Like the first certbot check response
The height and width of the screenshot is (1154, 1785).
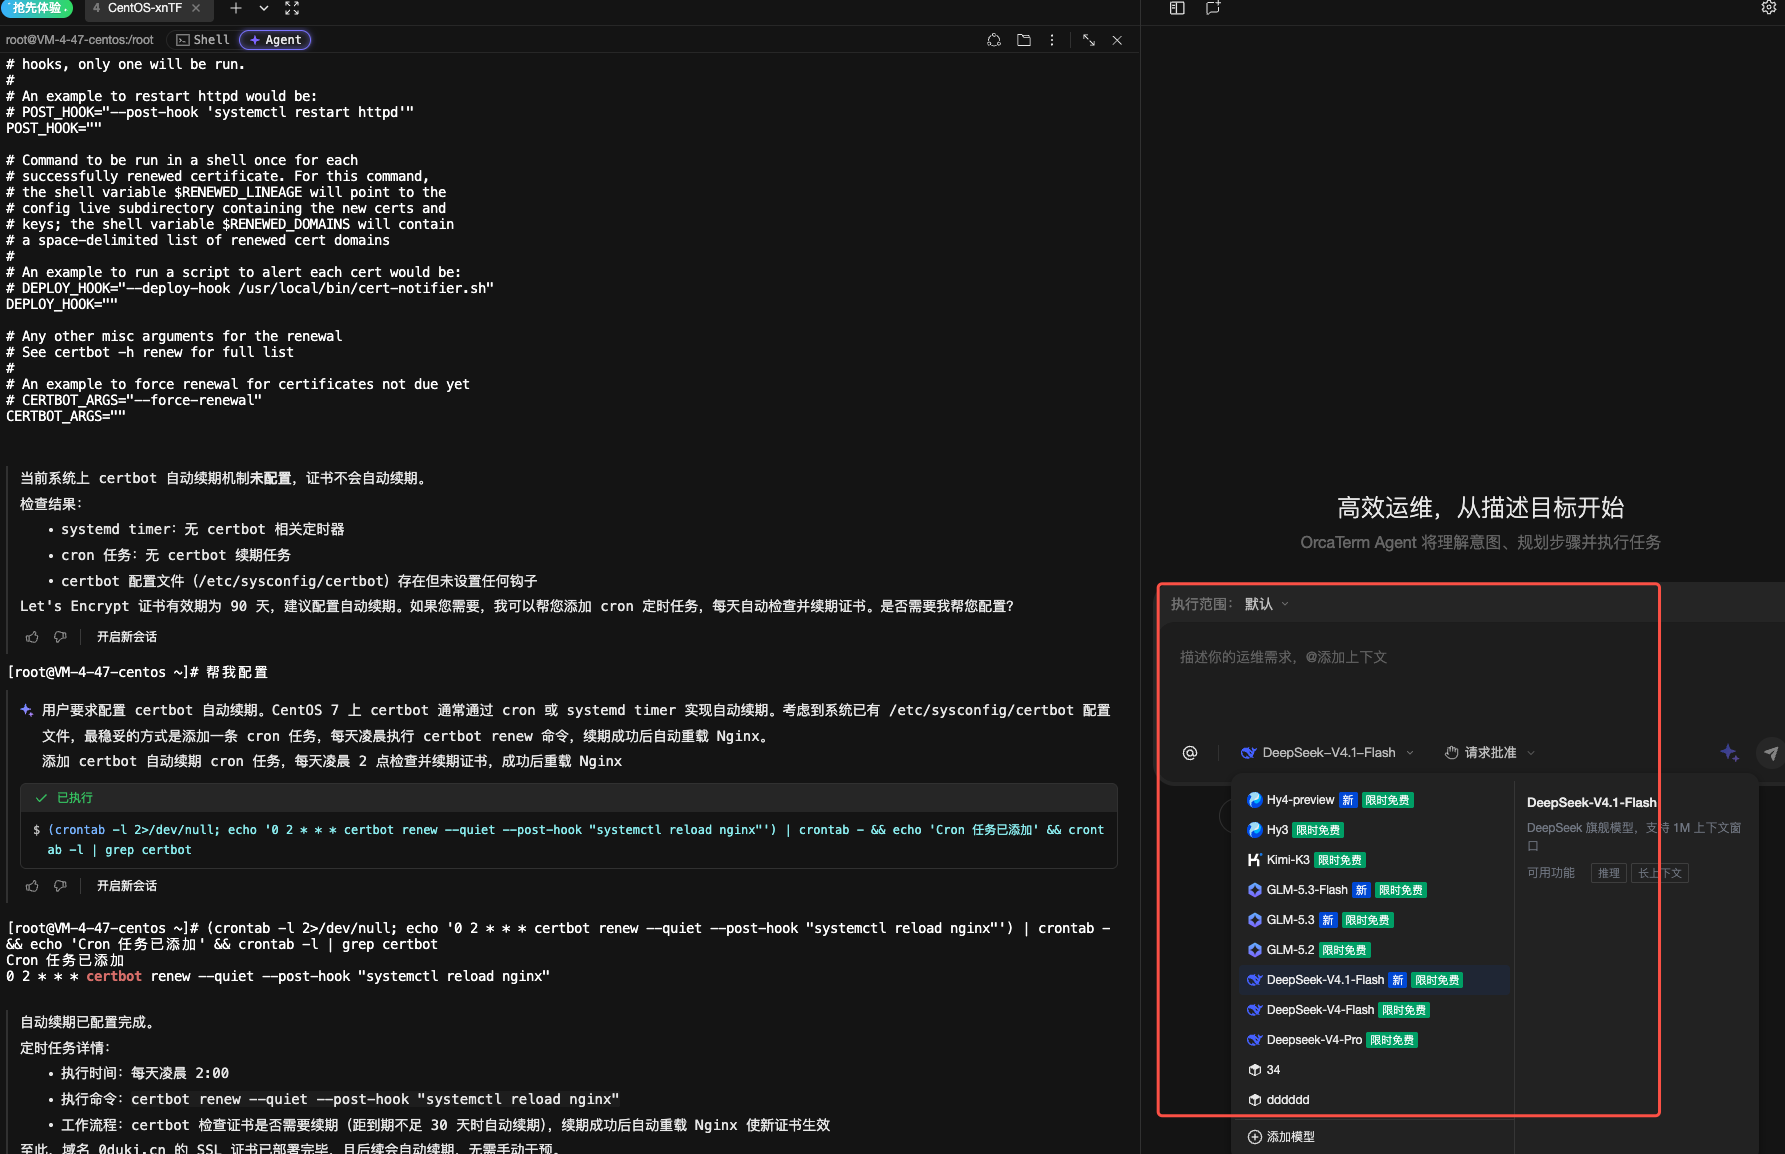pyautogui.click(x=32, y=637)
